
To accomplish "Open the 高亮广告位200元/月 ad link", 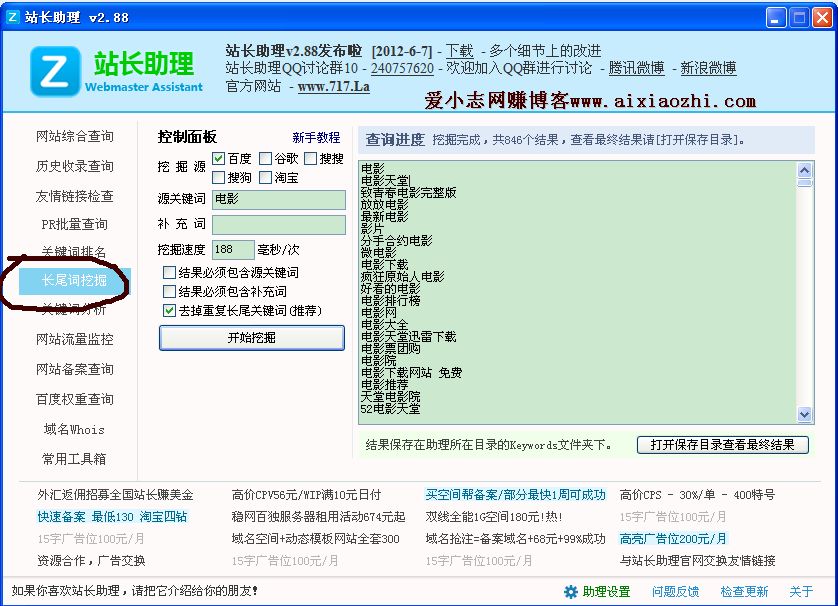I will 673,539.
